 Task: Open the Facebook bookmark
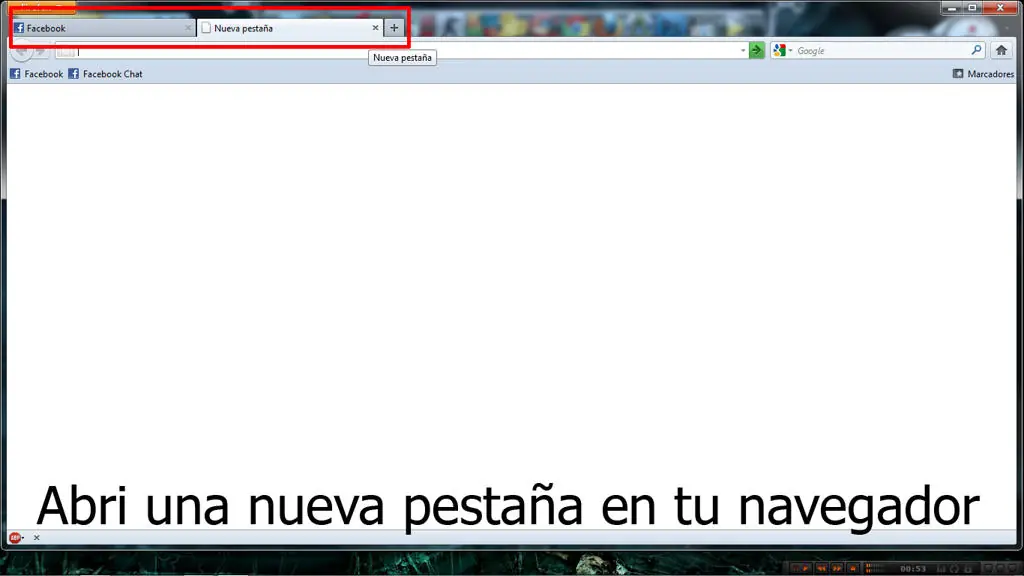[37, 74]
